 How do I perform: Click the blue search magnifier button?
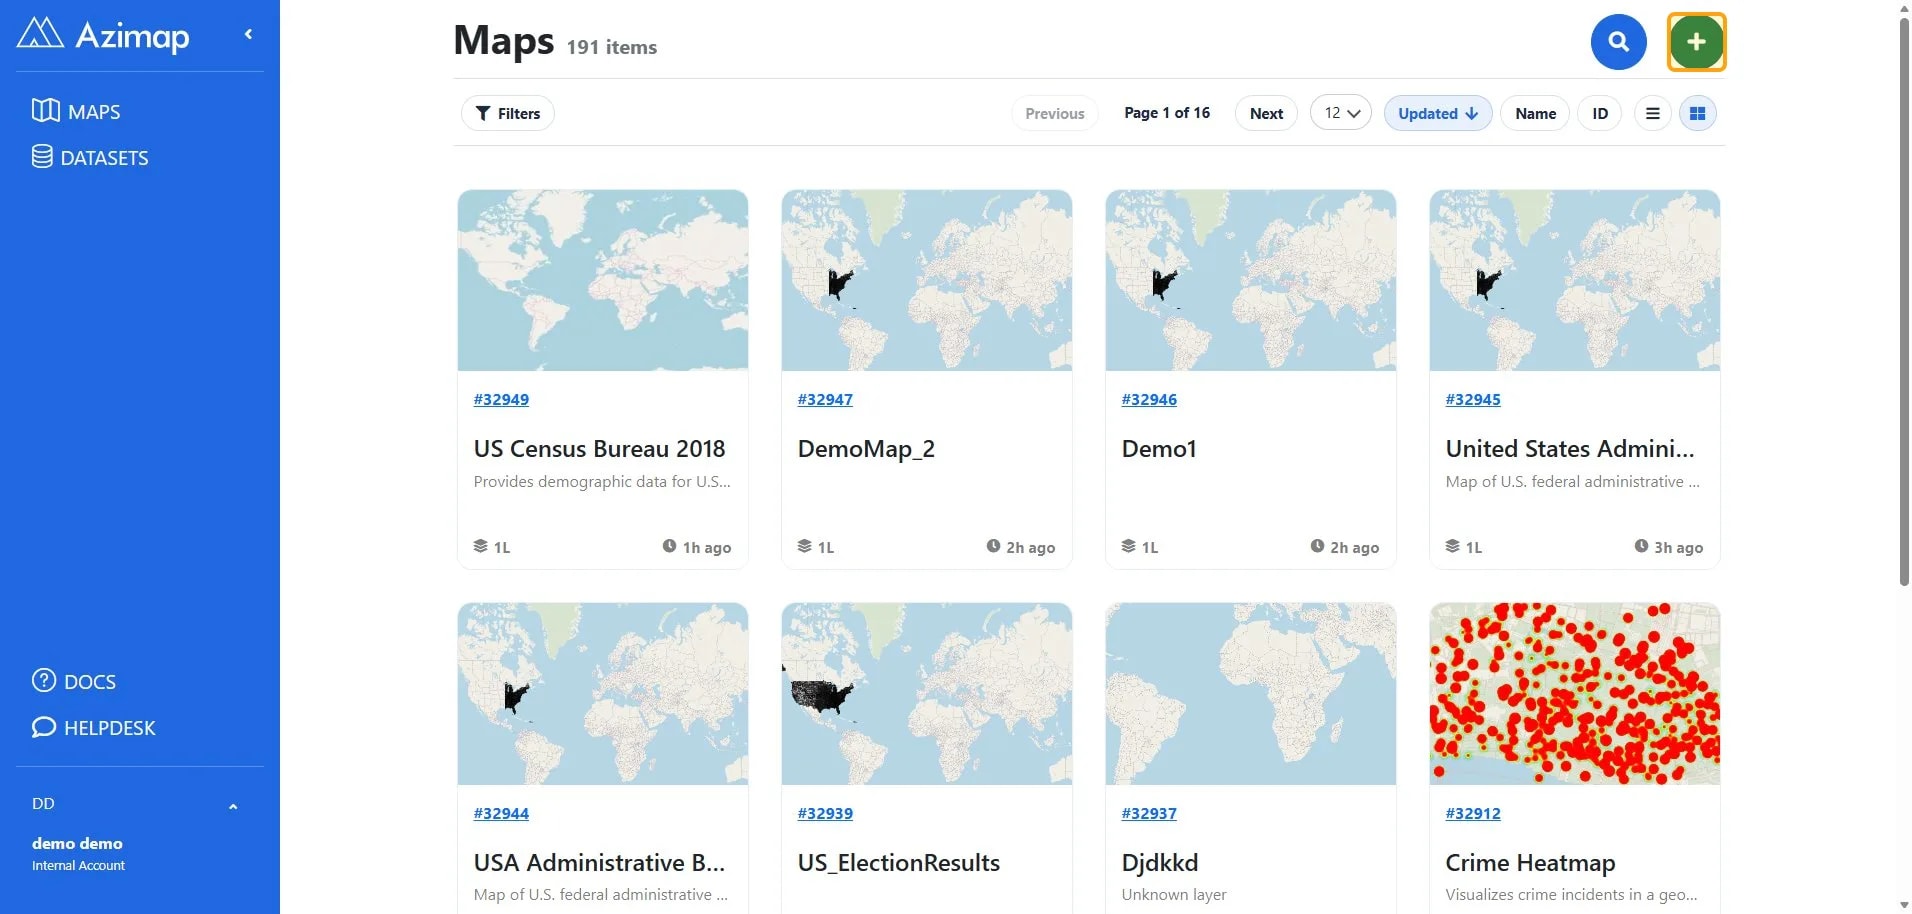(x=1618, y=42)
